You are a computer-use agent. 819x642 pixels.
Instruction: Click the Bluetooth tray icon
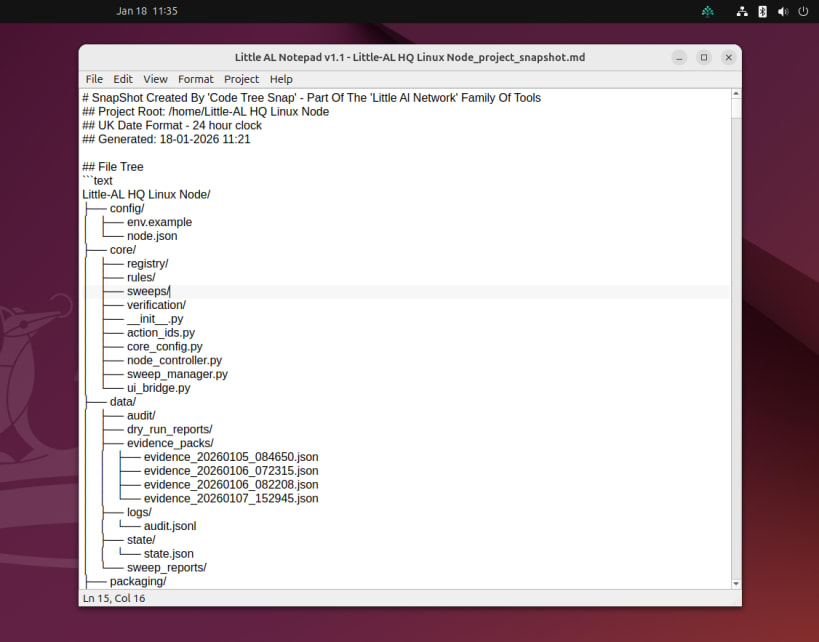pos(763,11)
